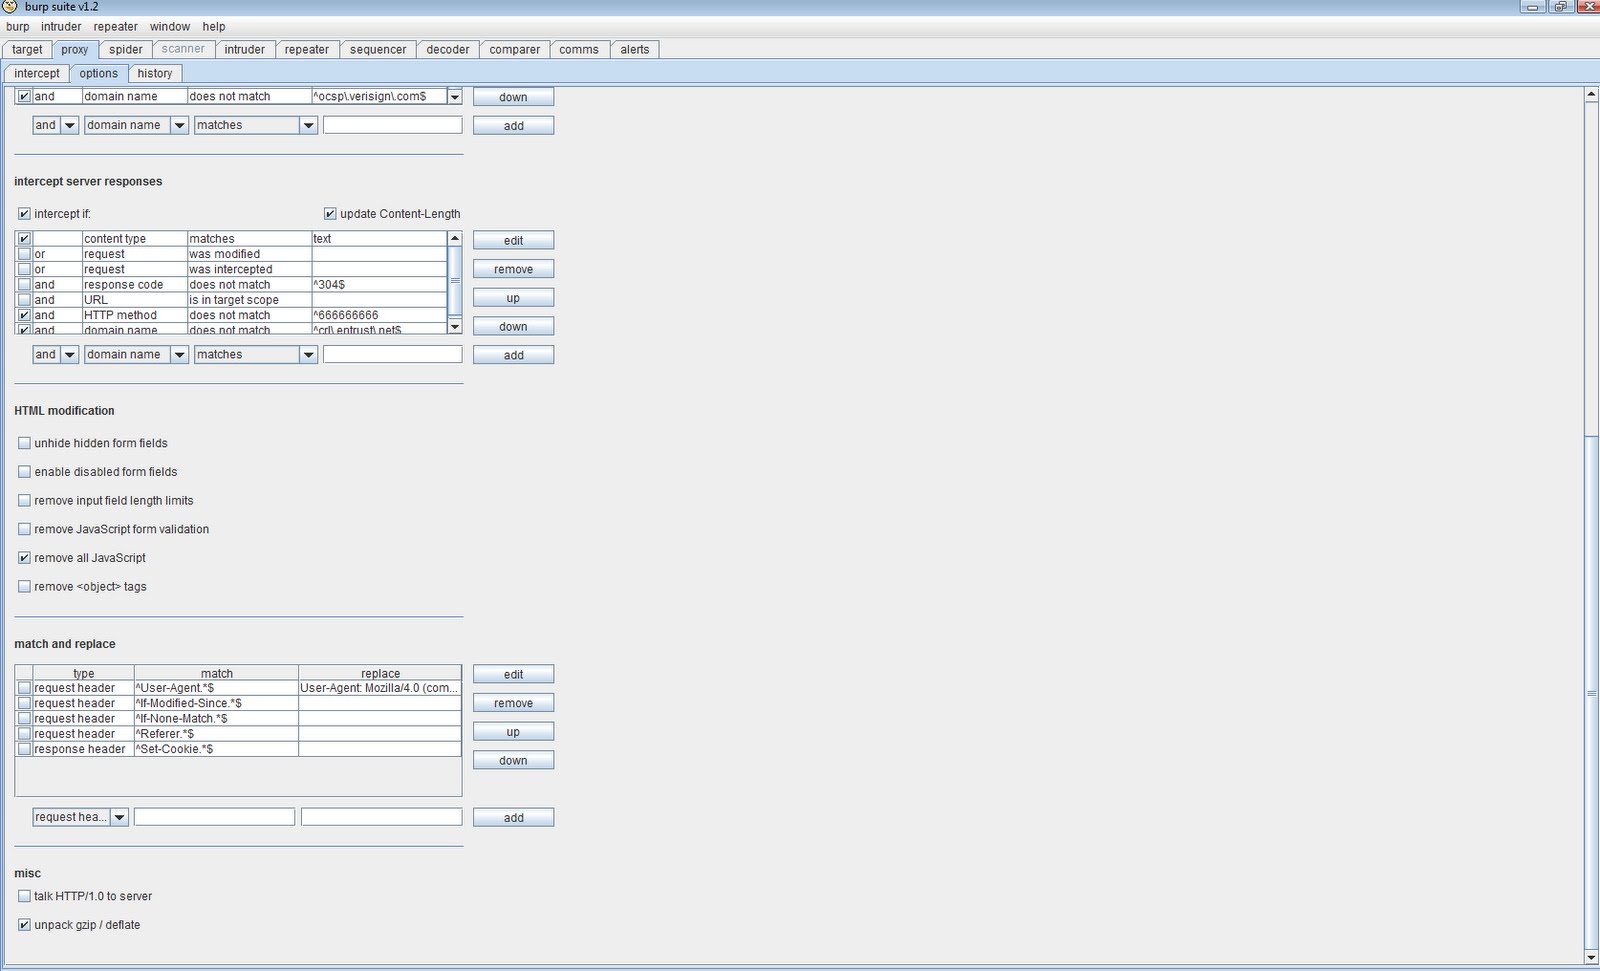Check 'remove input field length limits'
The image size is (1600, 971).
tap(24, 501)
